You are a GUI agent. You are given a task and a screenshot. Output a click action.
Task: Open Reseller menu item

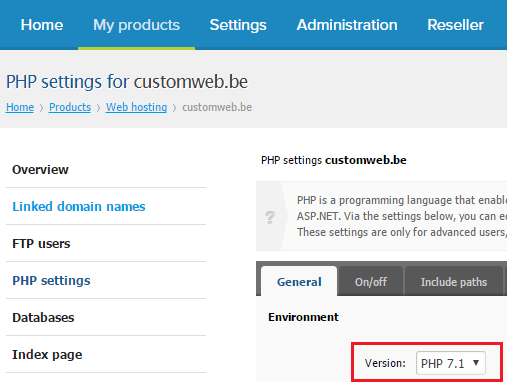click(455, 25)
